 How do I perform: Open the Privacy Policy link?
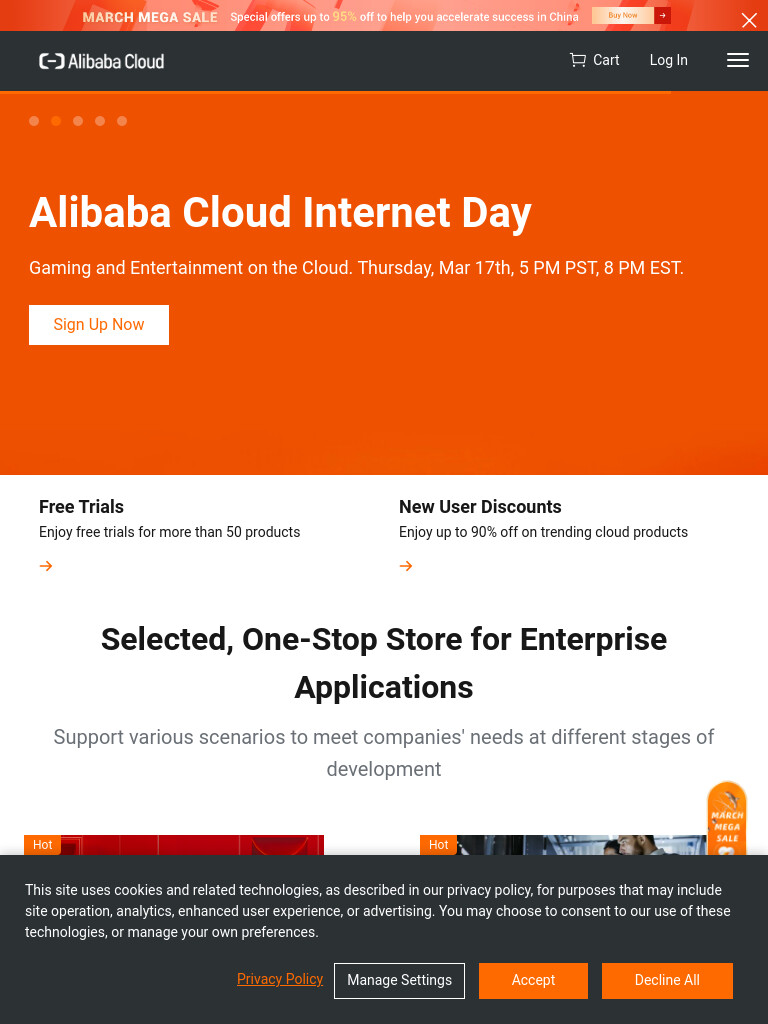coord(280,979)
